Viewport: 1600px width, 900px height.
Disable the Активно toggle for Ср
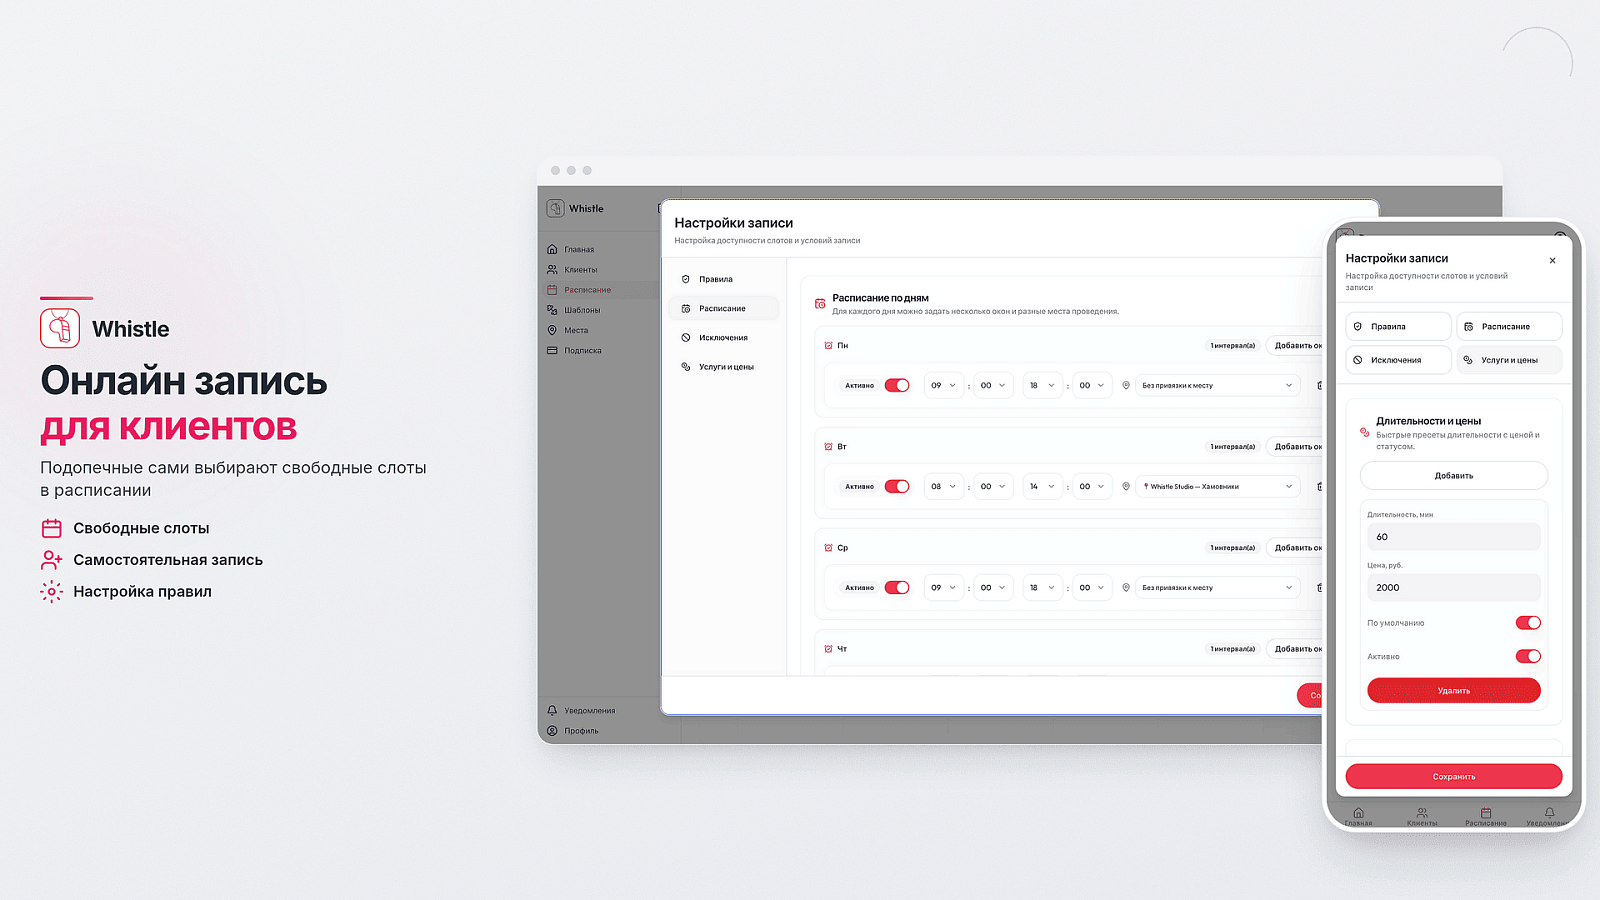pyautogui.click(x=897, y=587)
